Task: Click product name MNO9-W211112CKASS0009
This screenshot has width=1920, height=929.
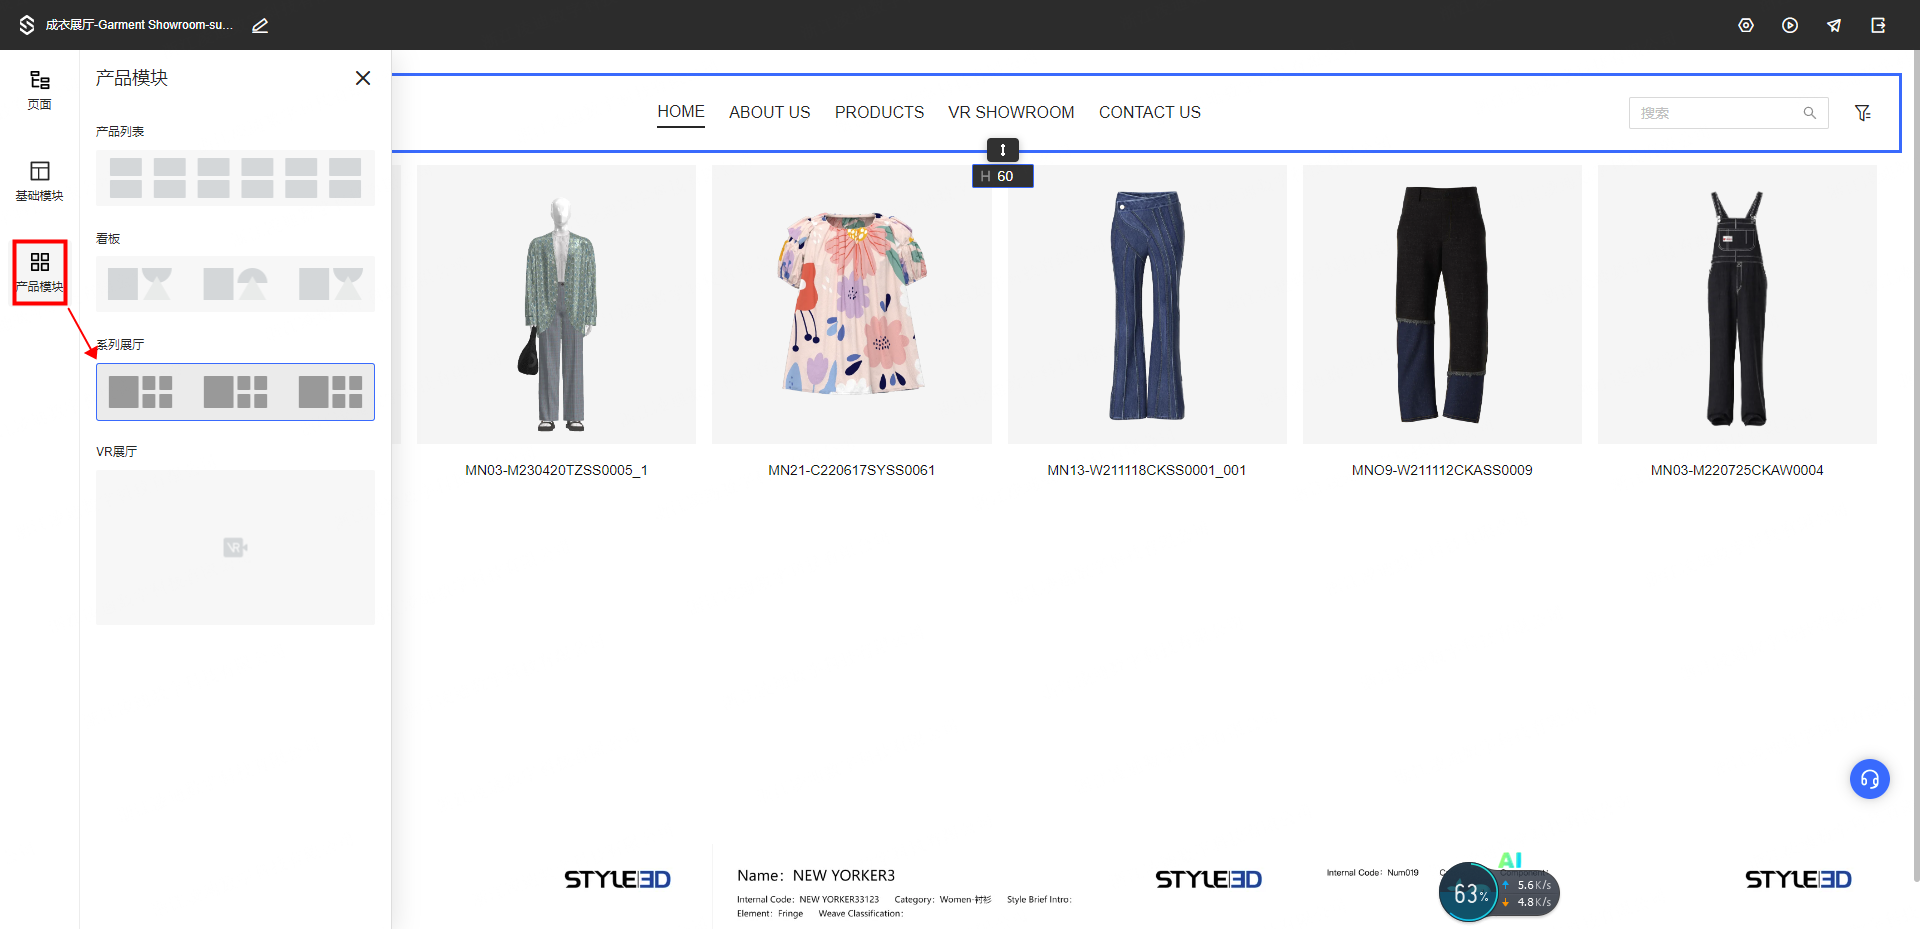Action: pyautogui.click(x=1442, y=470)
